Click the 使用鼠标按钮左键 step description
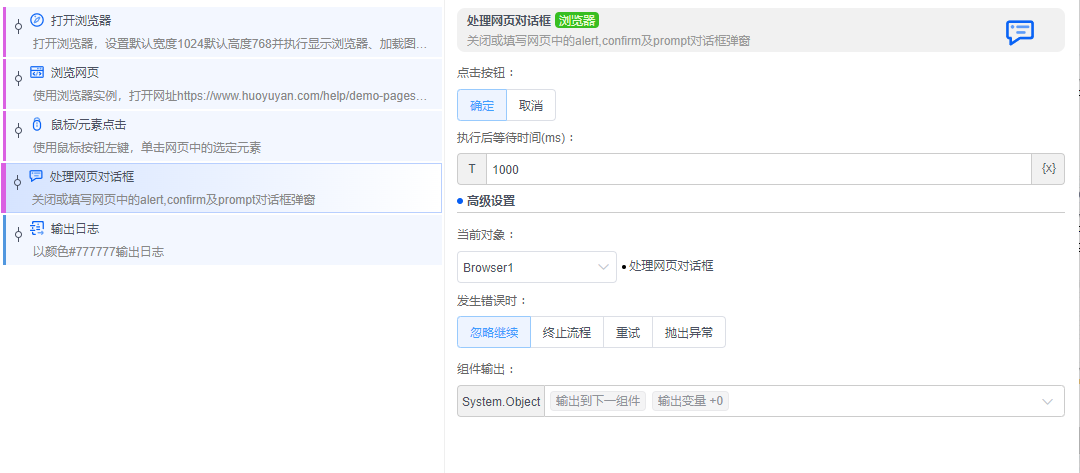This screenshot has height=473, width=1080. click(147, 147)
